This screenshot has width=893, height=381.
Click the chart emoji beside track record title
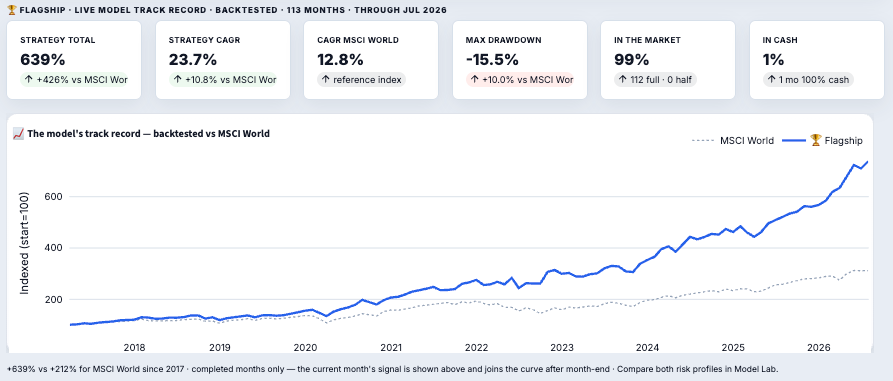click(x=18, y=134)
